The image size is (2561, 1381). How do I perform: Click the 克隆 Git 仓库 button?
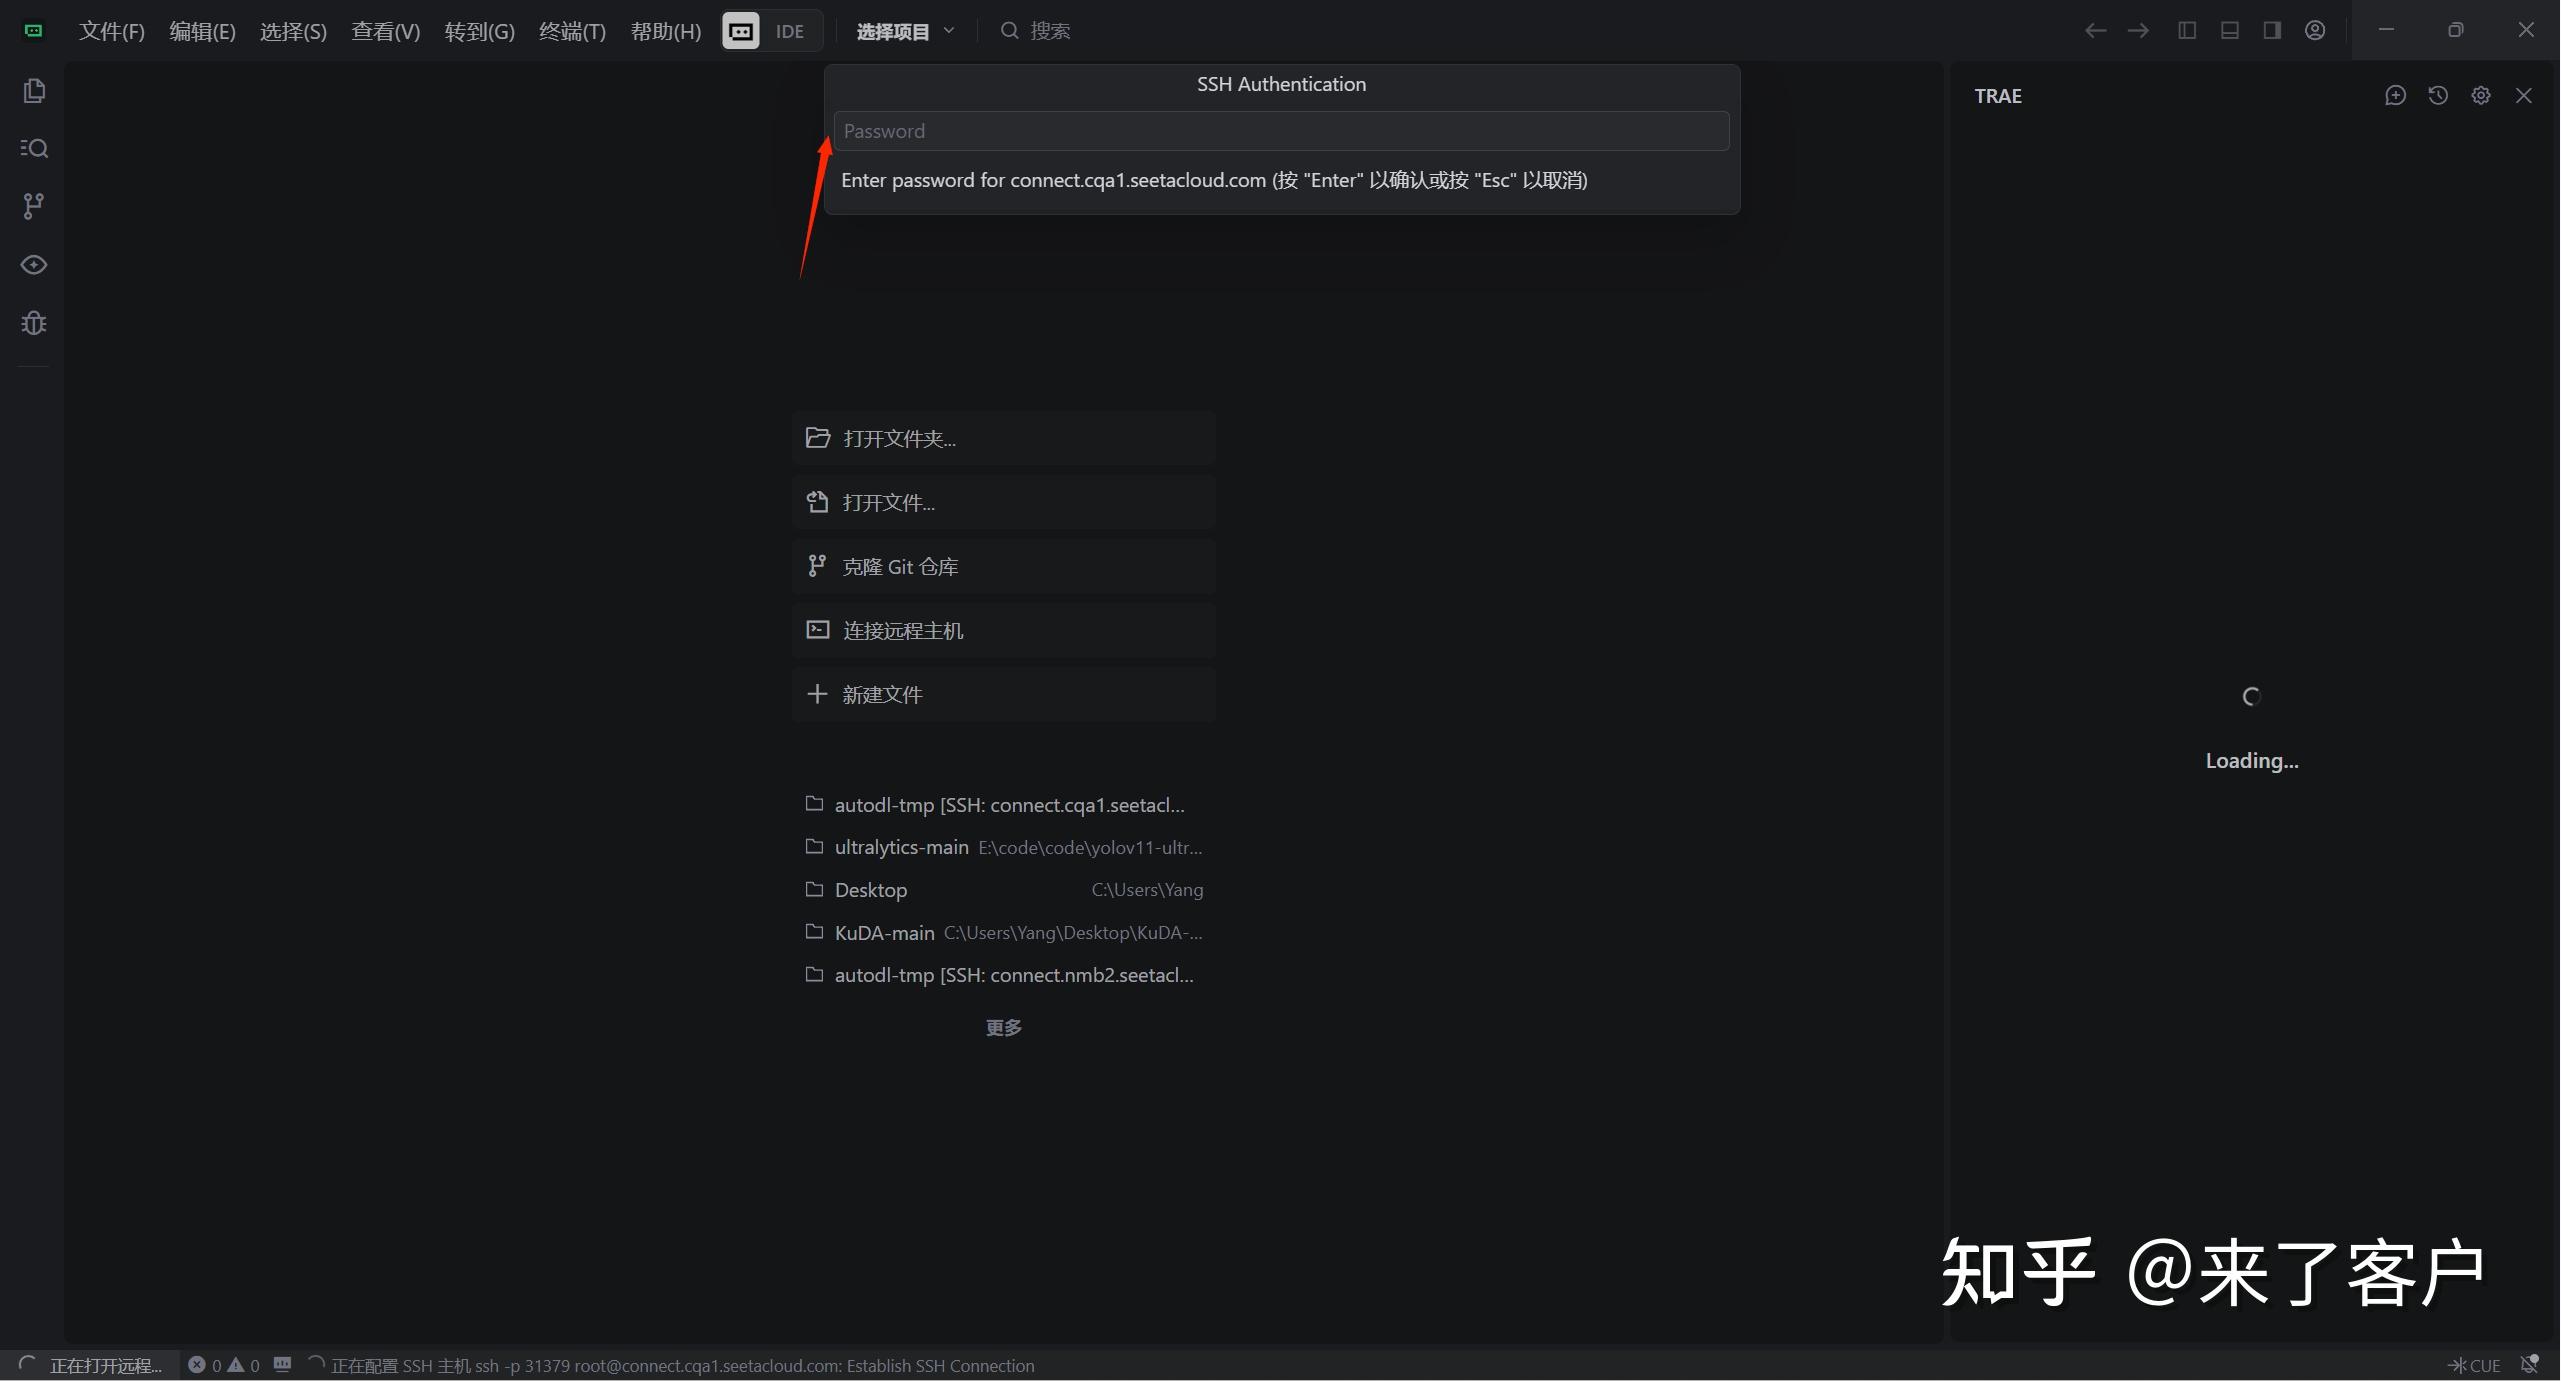1003,566
